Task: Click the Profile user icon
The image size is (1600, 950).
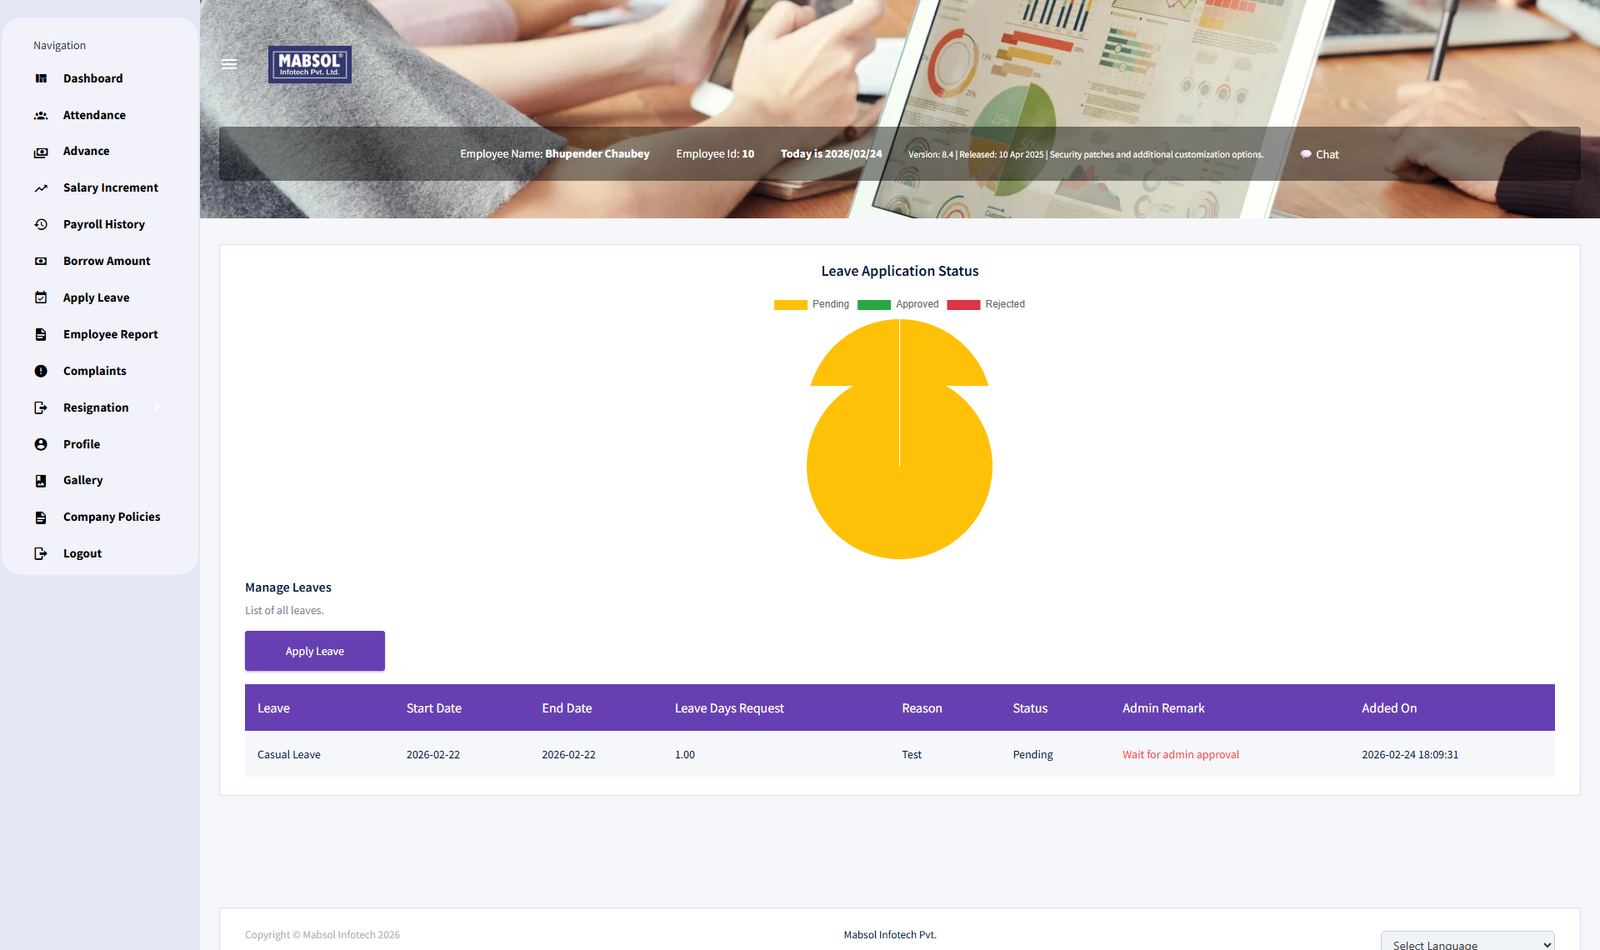Action: pyautogui.click(x=41, y=444)
